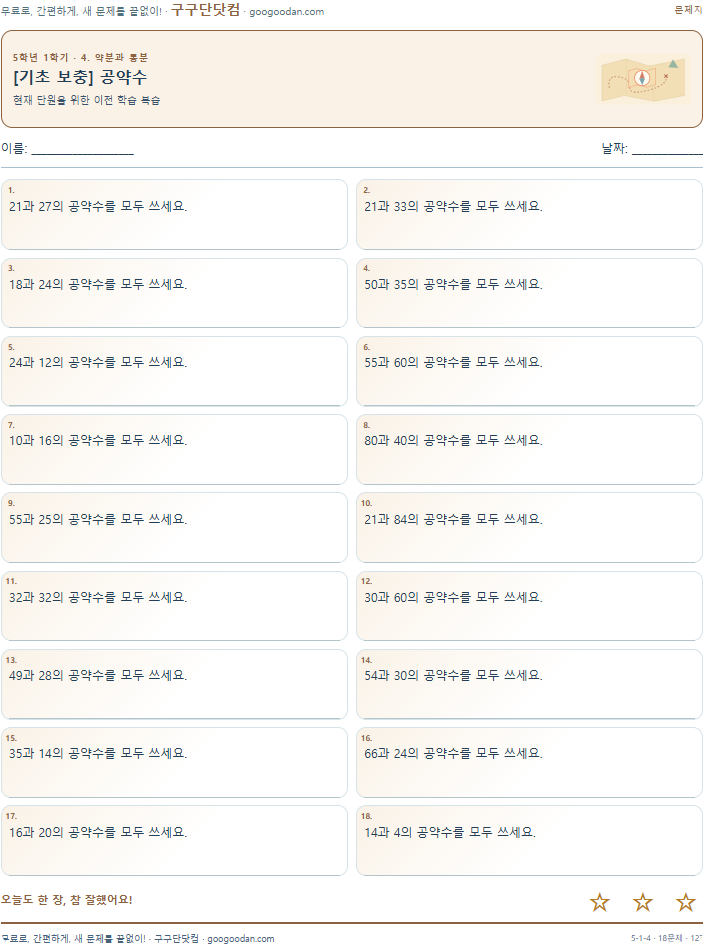Open googoodan.com in the top header
This screenshot has width=704, height=945.
coord(286,11)
